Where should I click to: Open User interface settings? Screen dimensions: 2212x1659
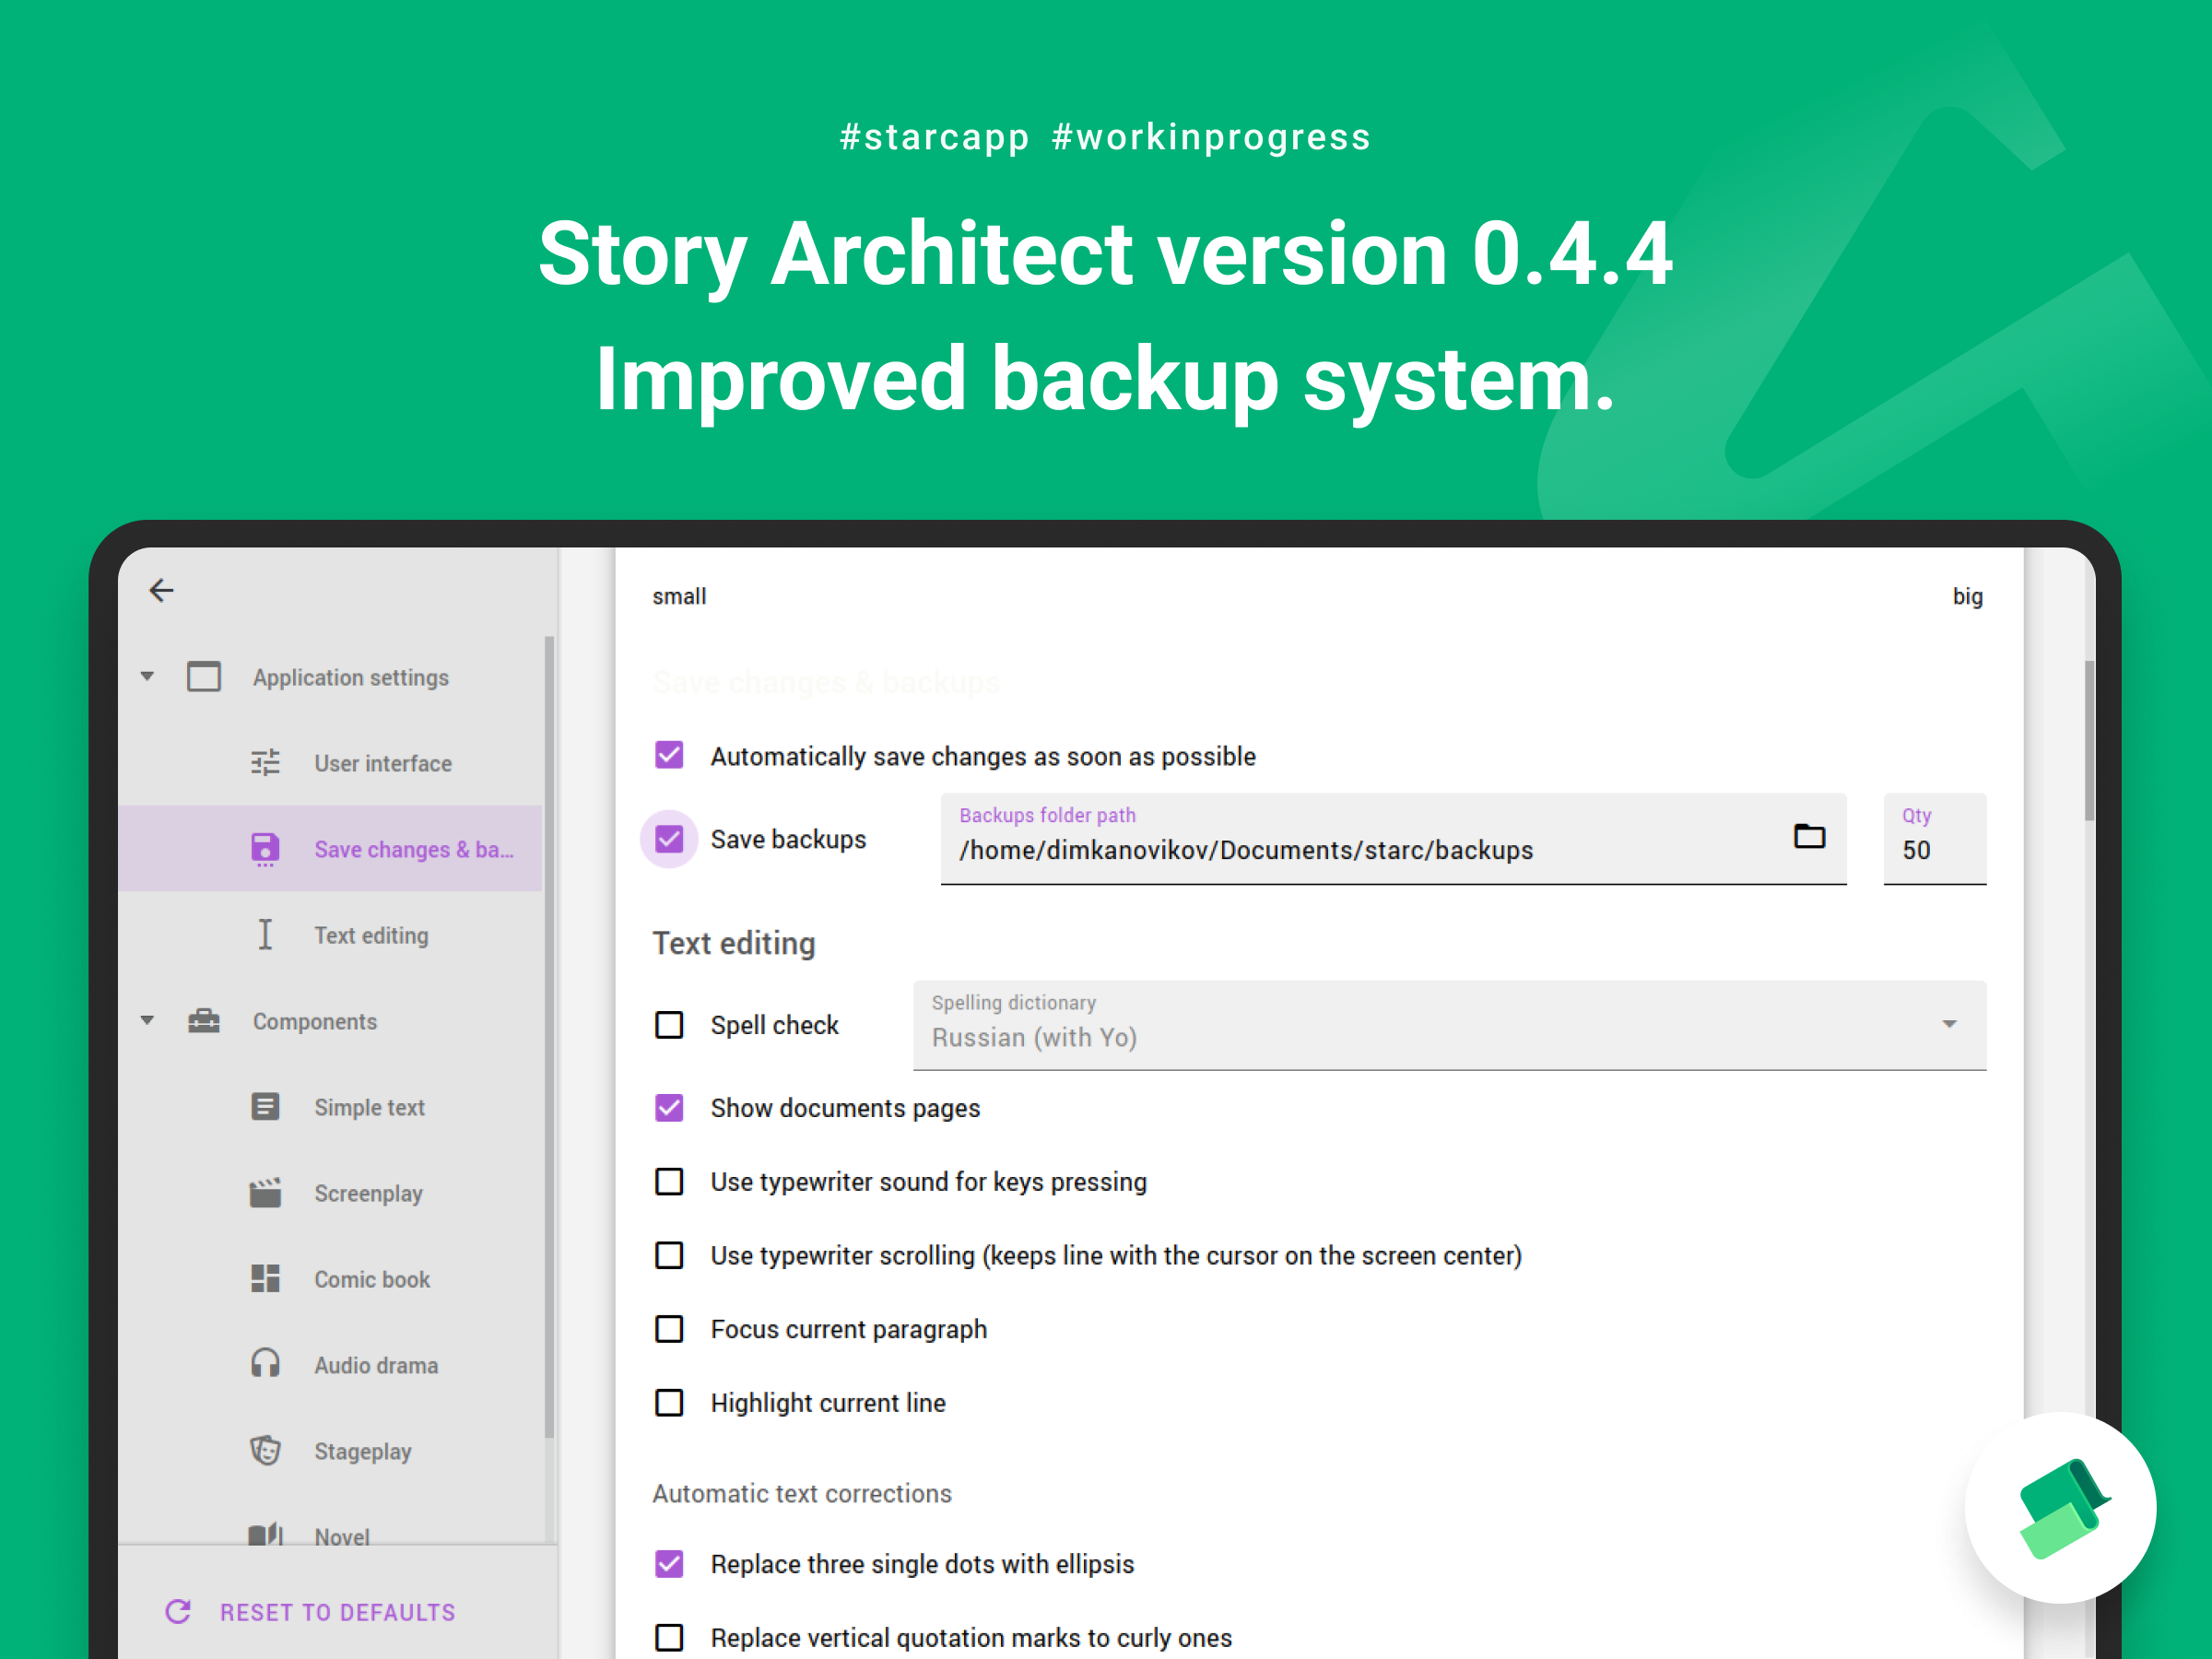tap(330, 763)
